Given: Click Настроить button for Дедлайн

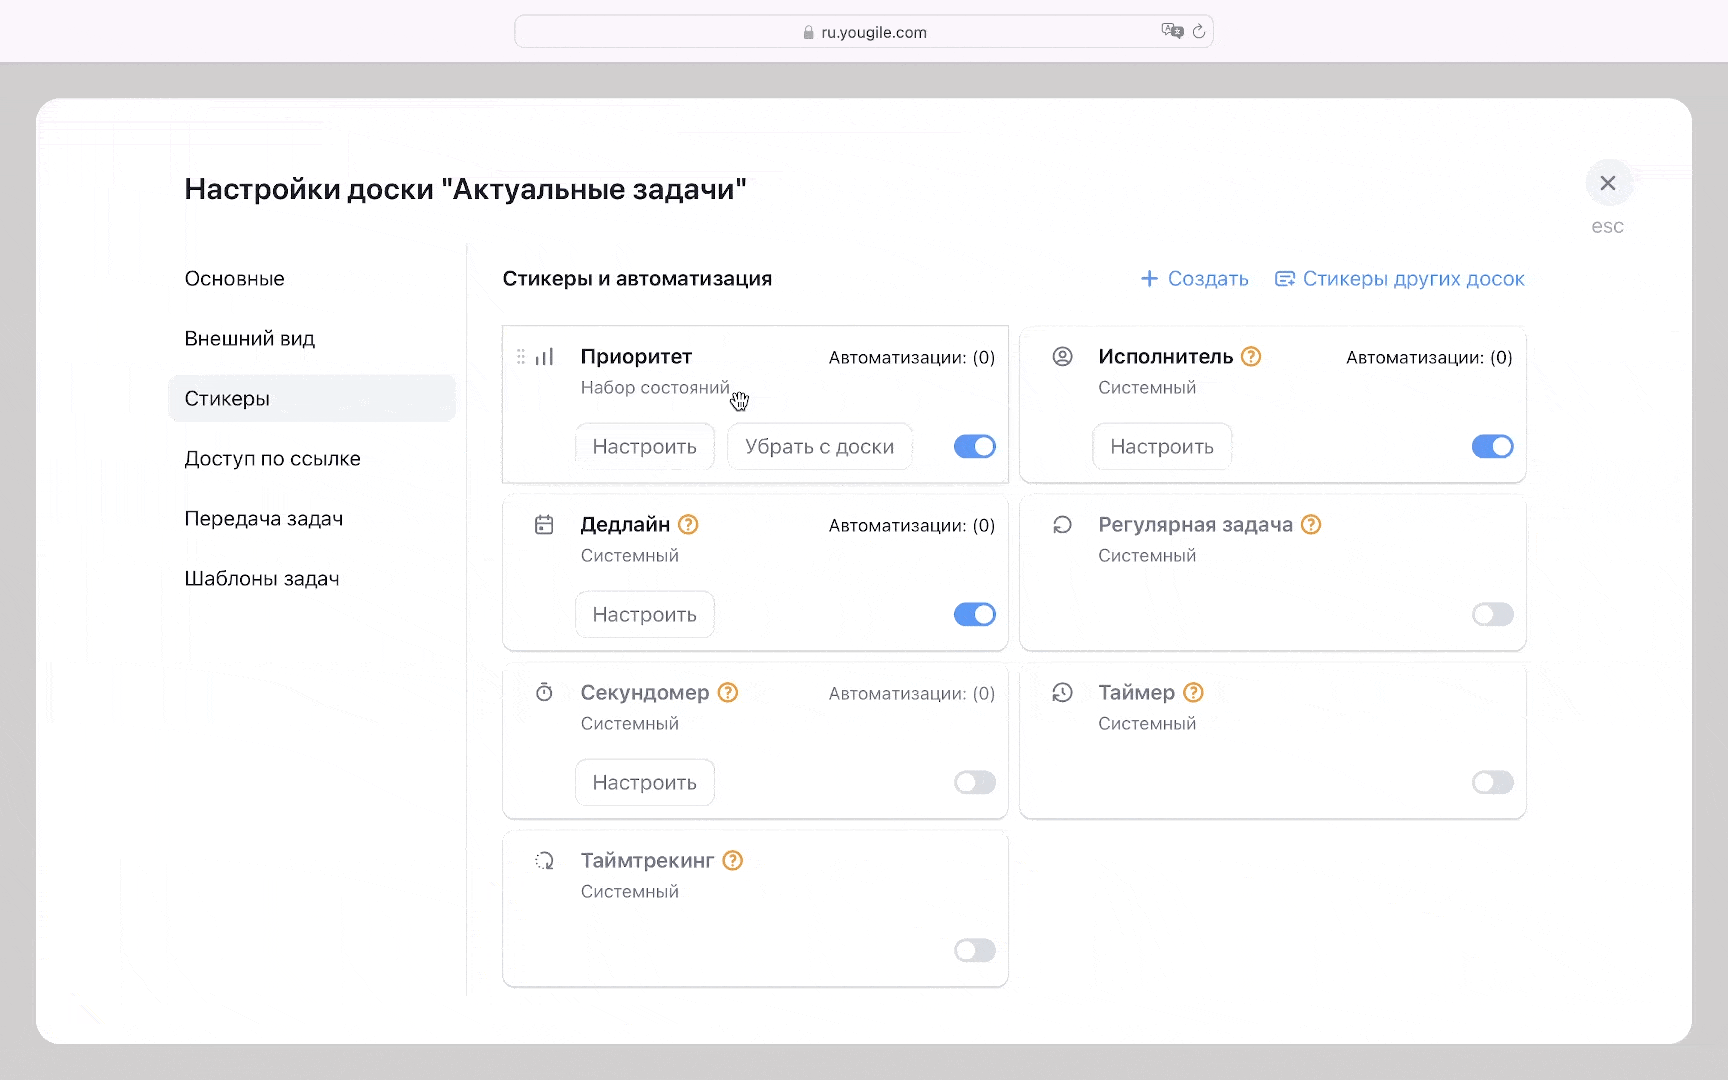Looking at the screenshot, I should pyautogui.click(x=644, y=615).
